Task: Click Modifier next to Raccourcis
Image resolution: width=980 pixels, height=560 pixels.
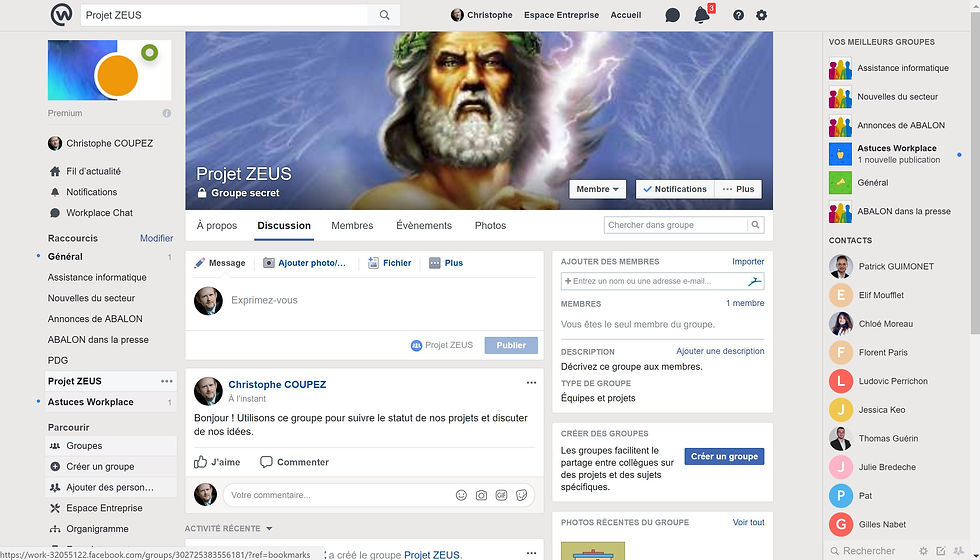Action: pyautogui.click(x=156, y=238)
